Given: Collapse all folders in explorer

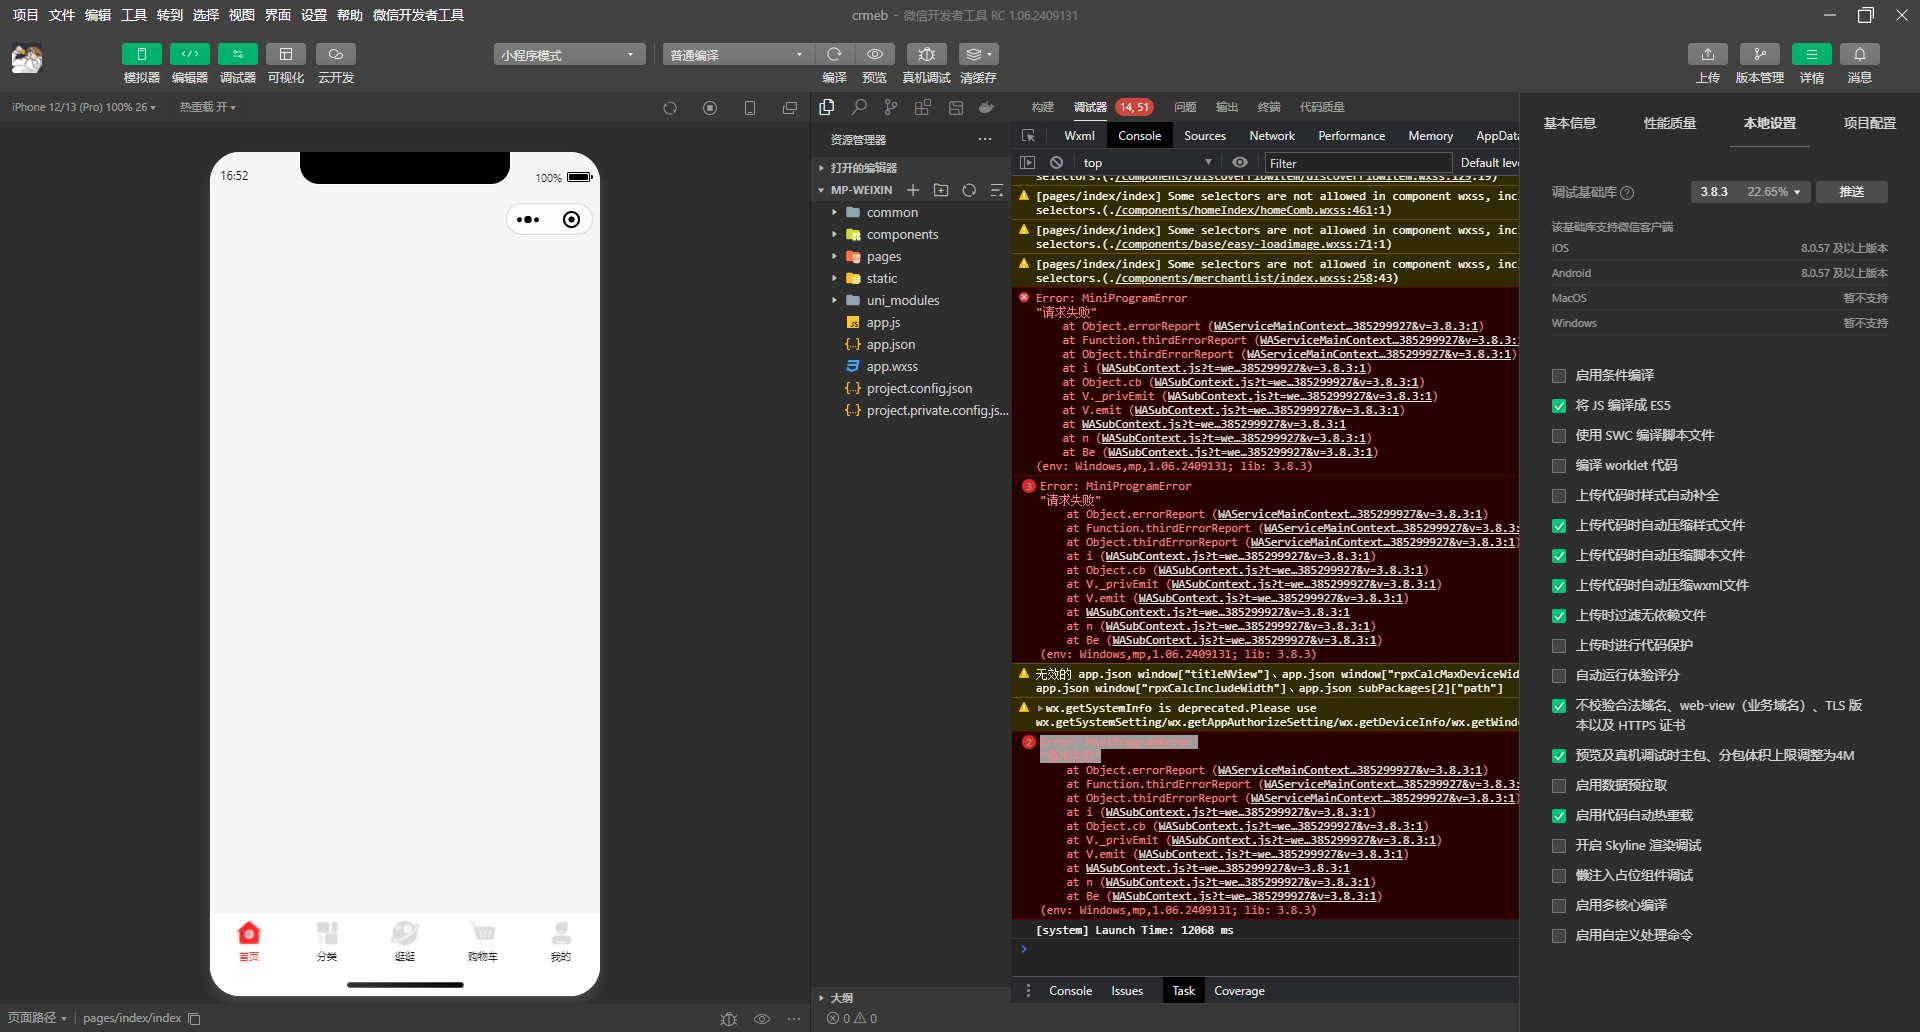Looking at the screenshot, I should [996, 190].
